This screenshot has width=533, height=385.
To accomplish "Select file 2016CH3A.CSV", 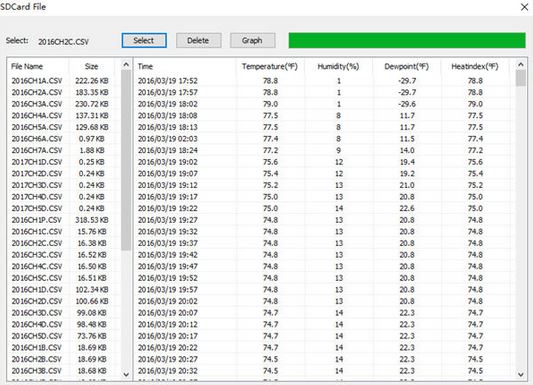I will click(x=37, y=104).
